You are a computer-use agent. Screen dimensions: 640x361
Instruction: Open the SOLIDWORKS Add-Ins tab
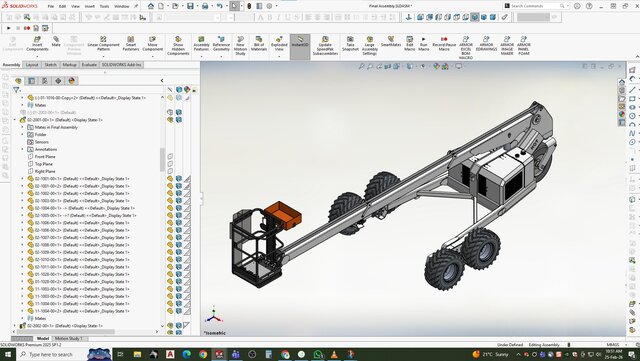[121, 65]
